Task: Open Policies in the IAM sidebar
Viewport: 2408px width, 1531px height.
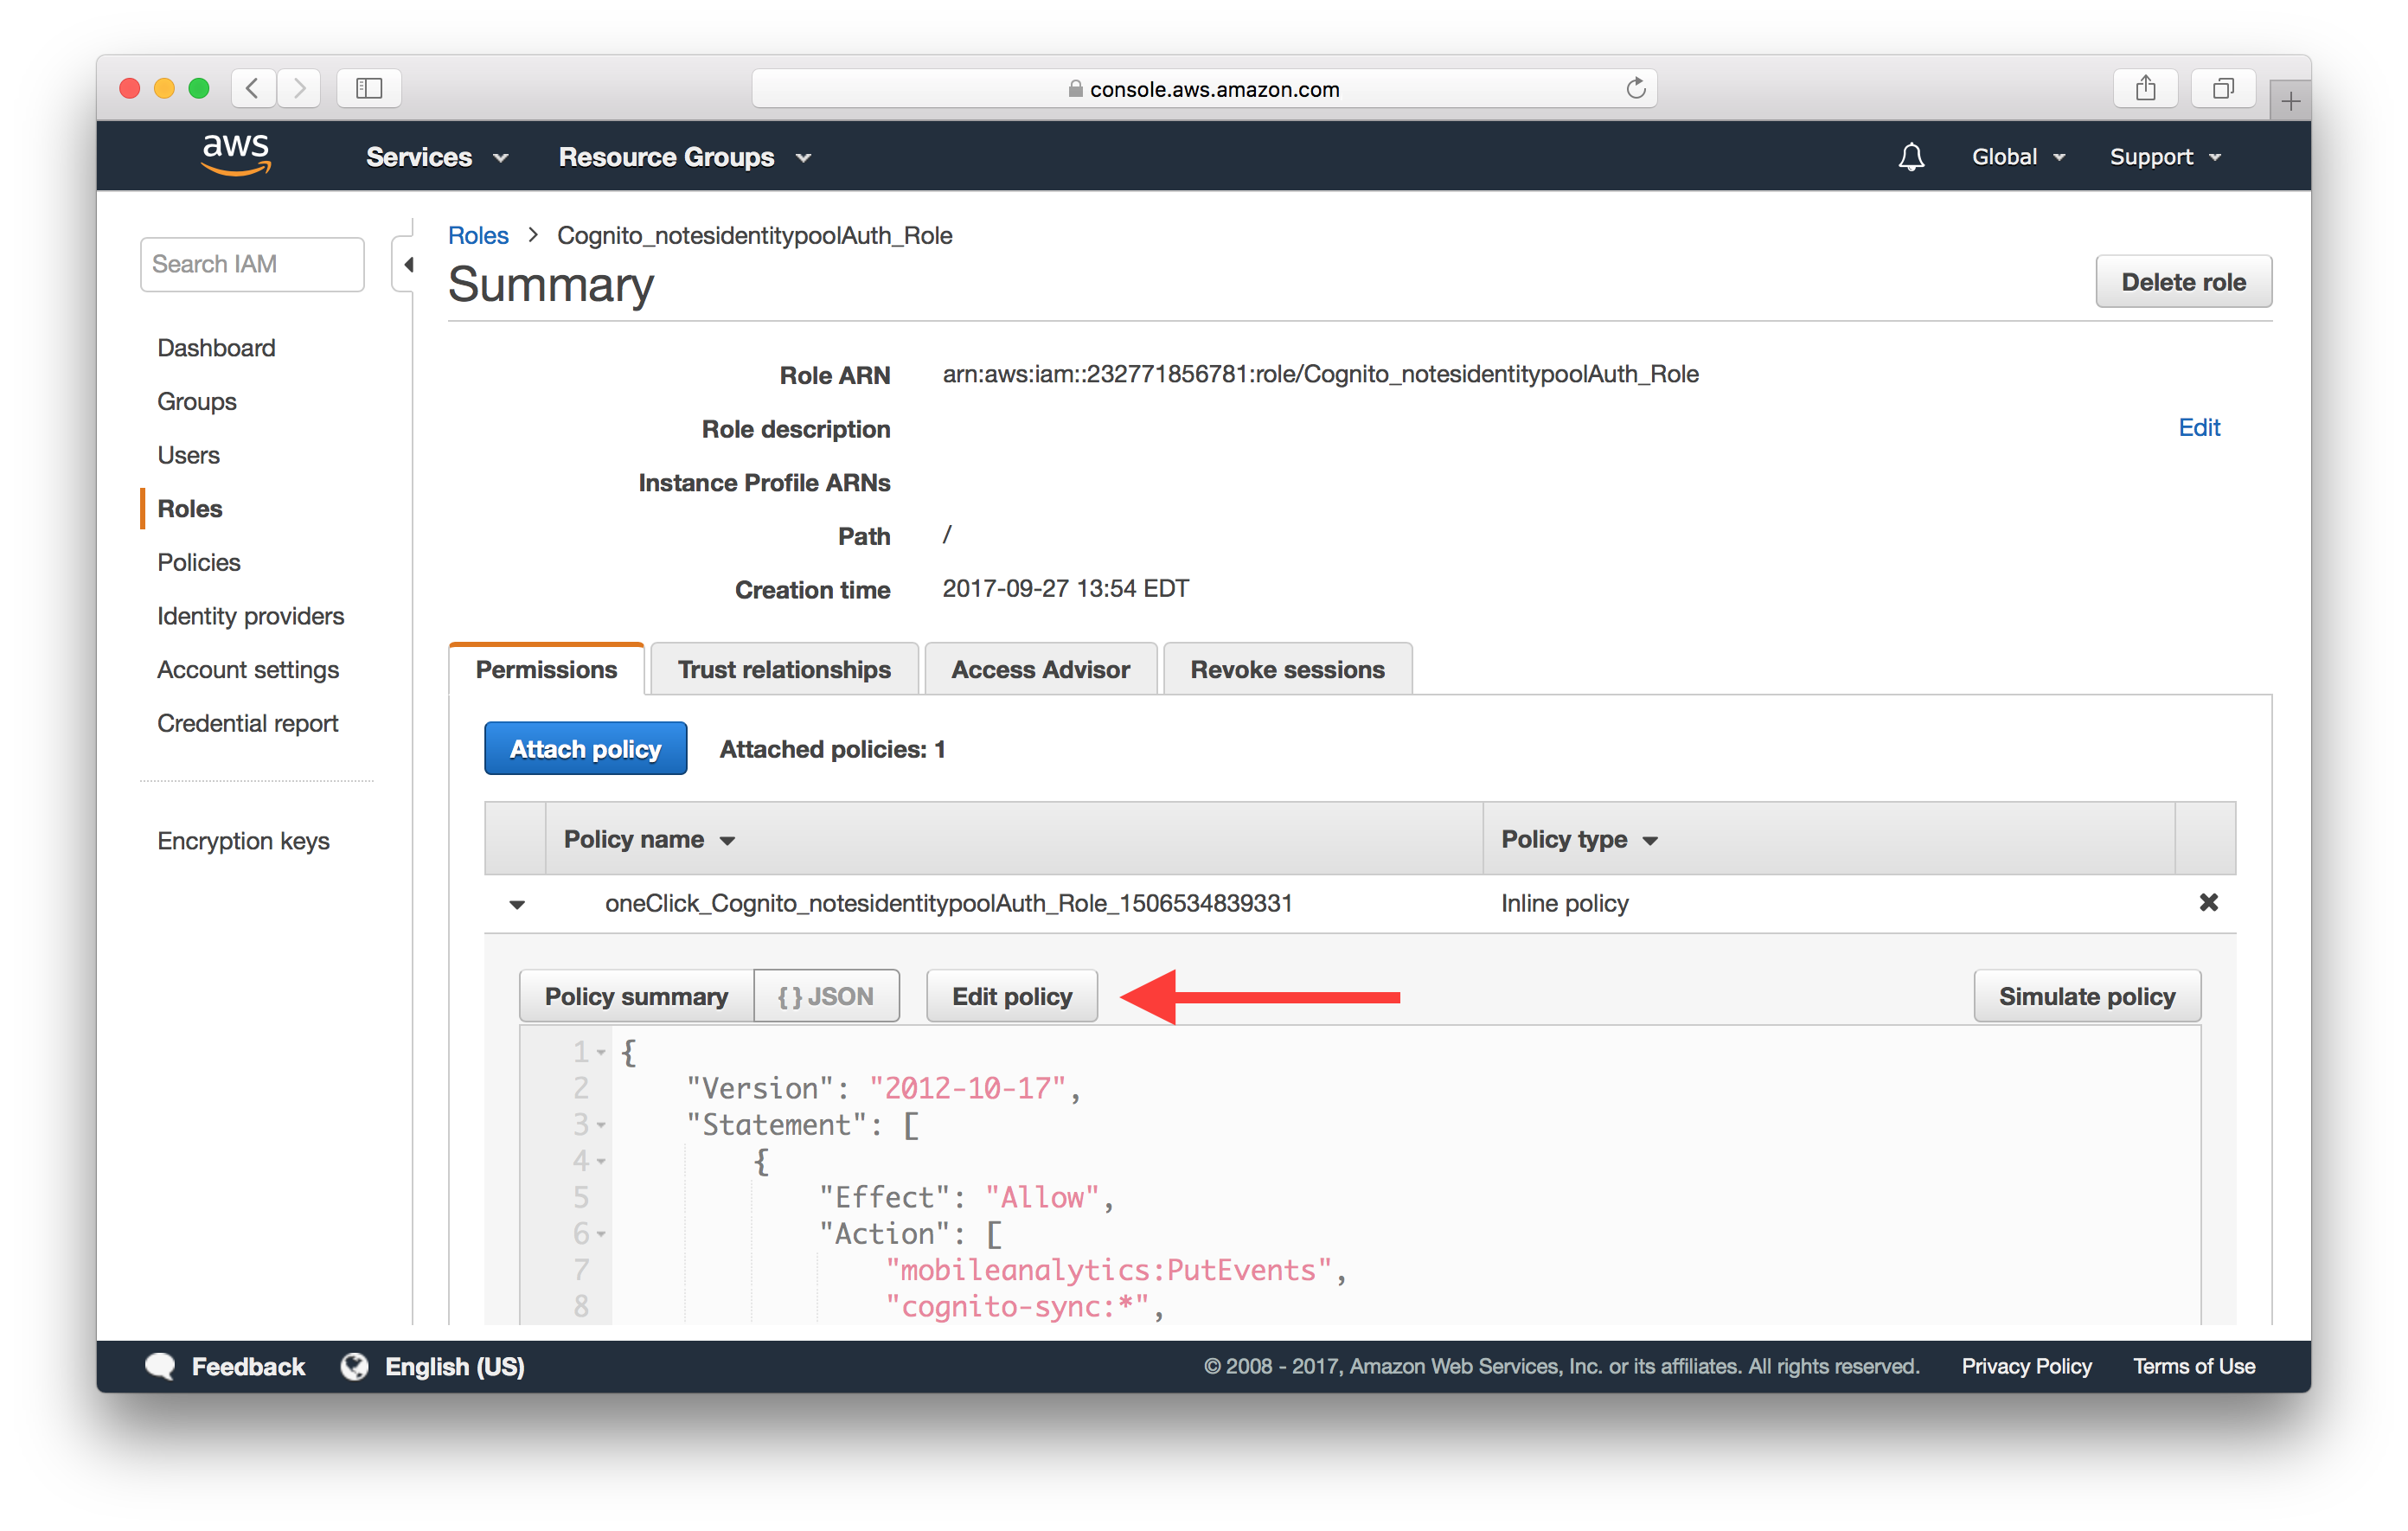Action: pyautogui.click(x=199, y=562)
